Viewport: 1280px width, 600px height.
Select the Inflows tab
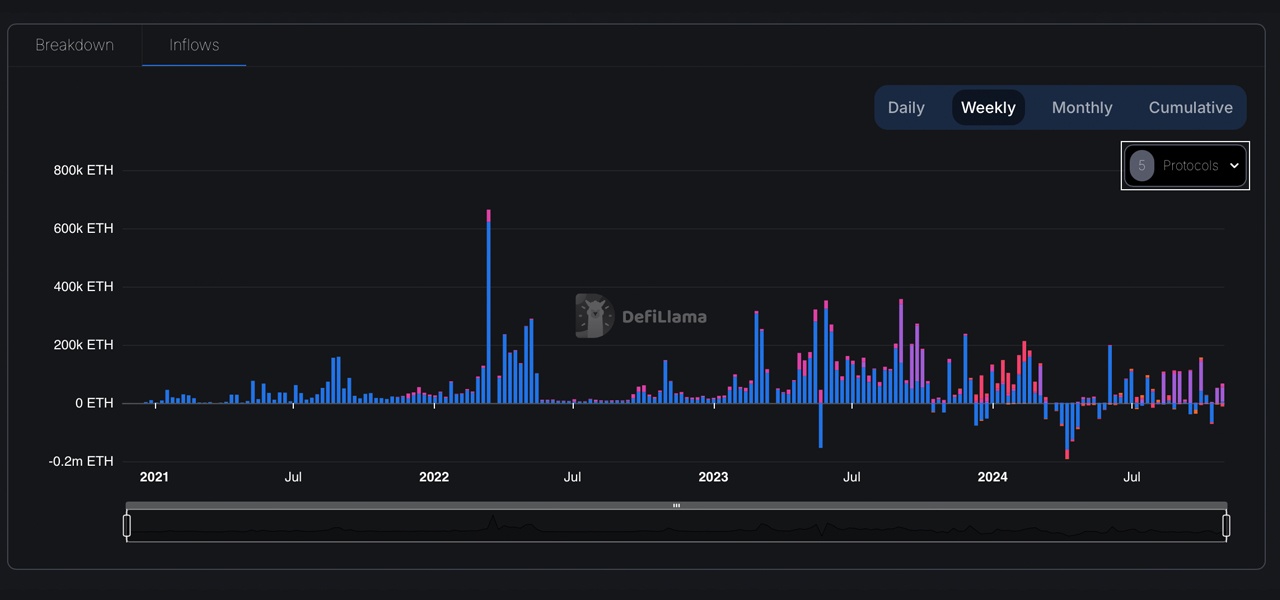pyautogui.click(x=193, y=45)
